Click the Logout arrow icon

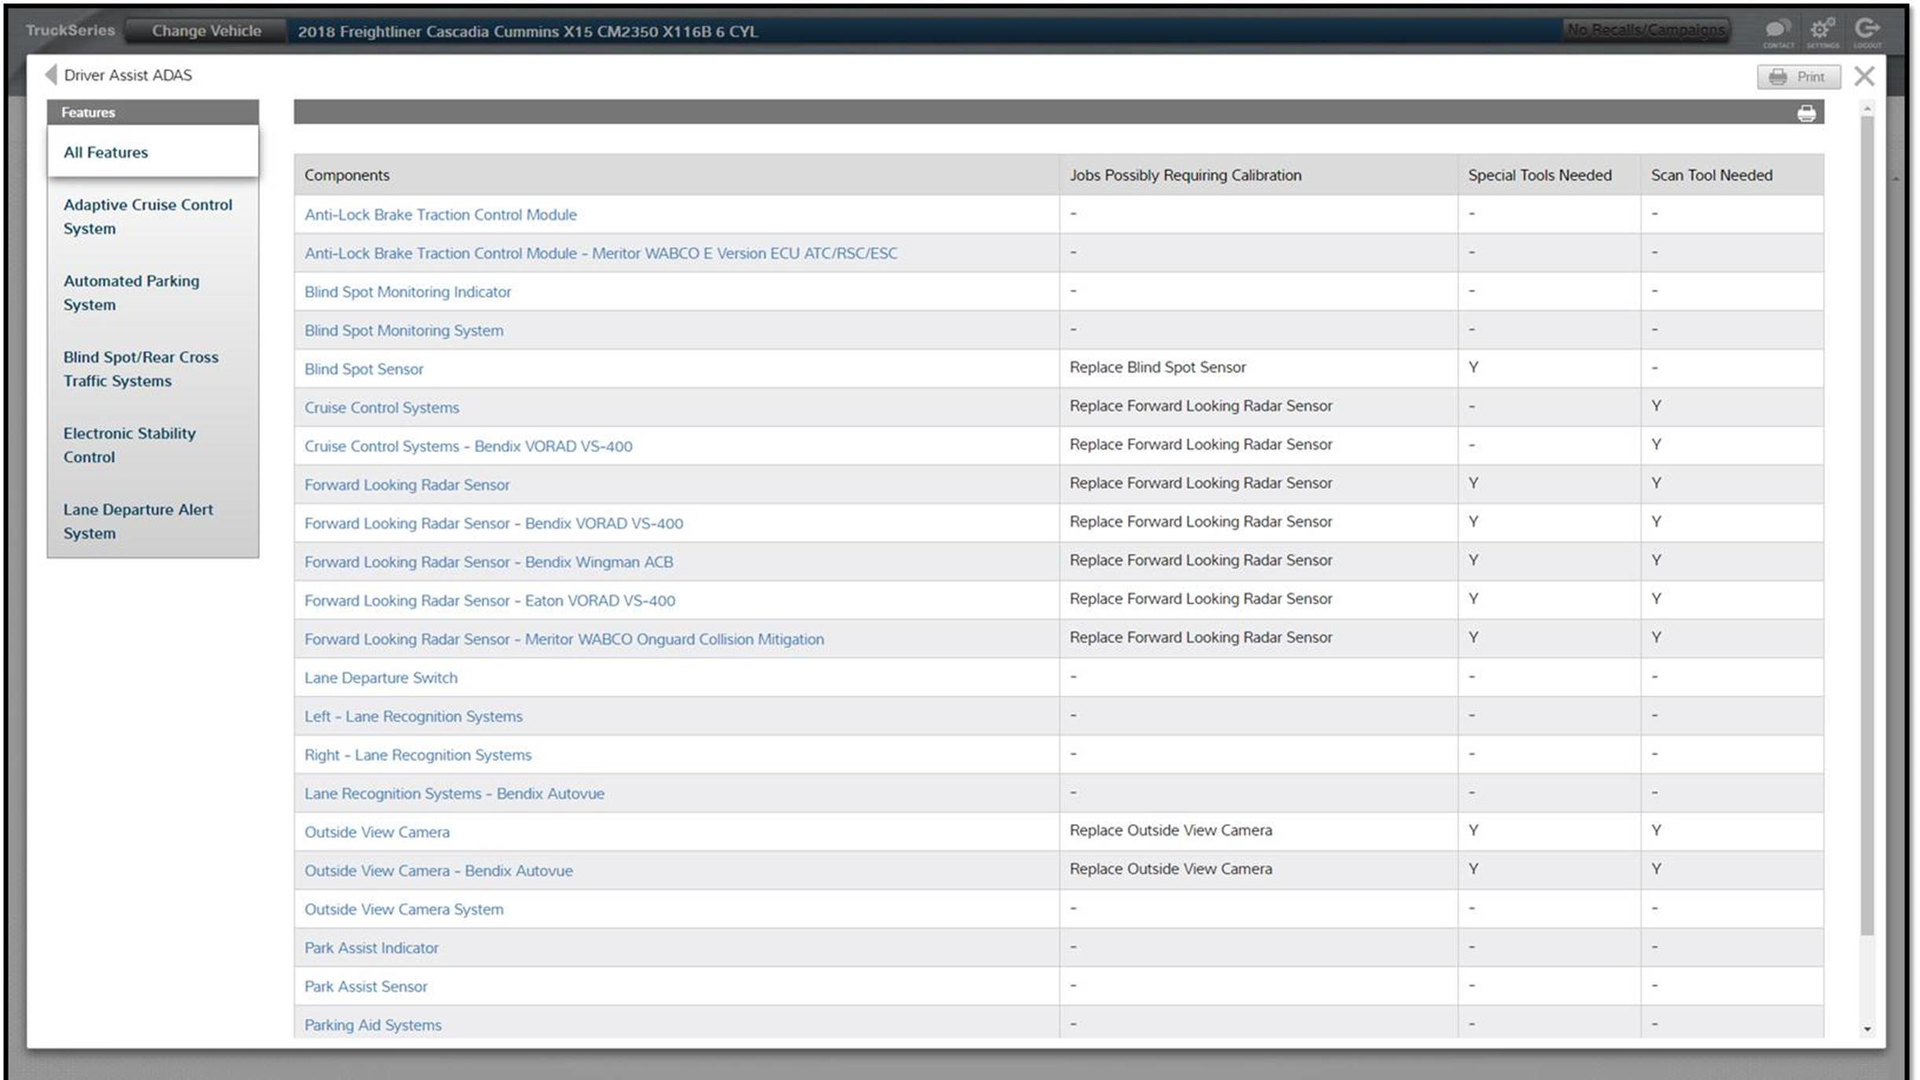(1867, 30)
